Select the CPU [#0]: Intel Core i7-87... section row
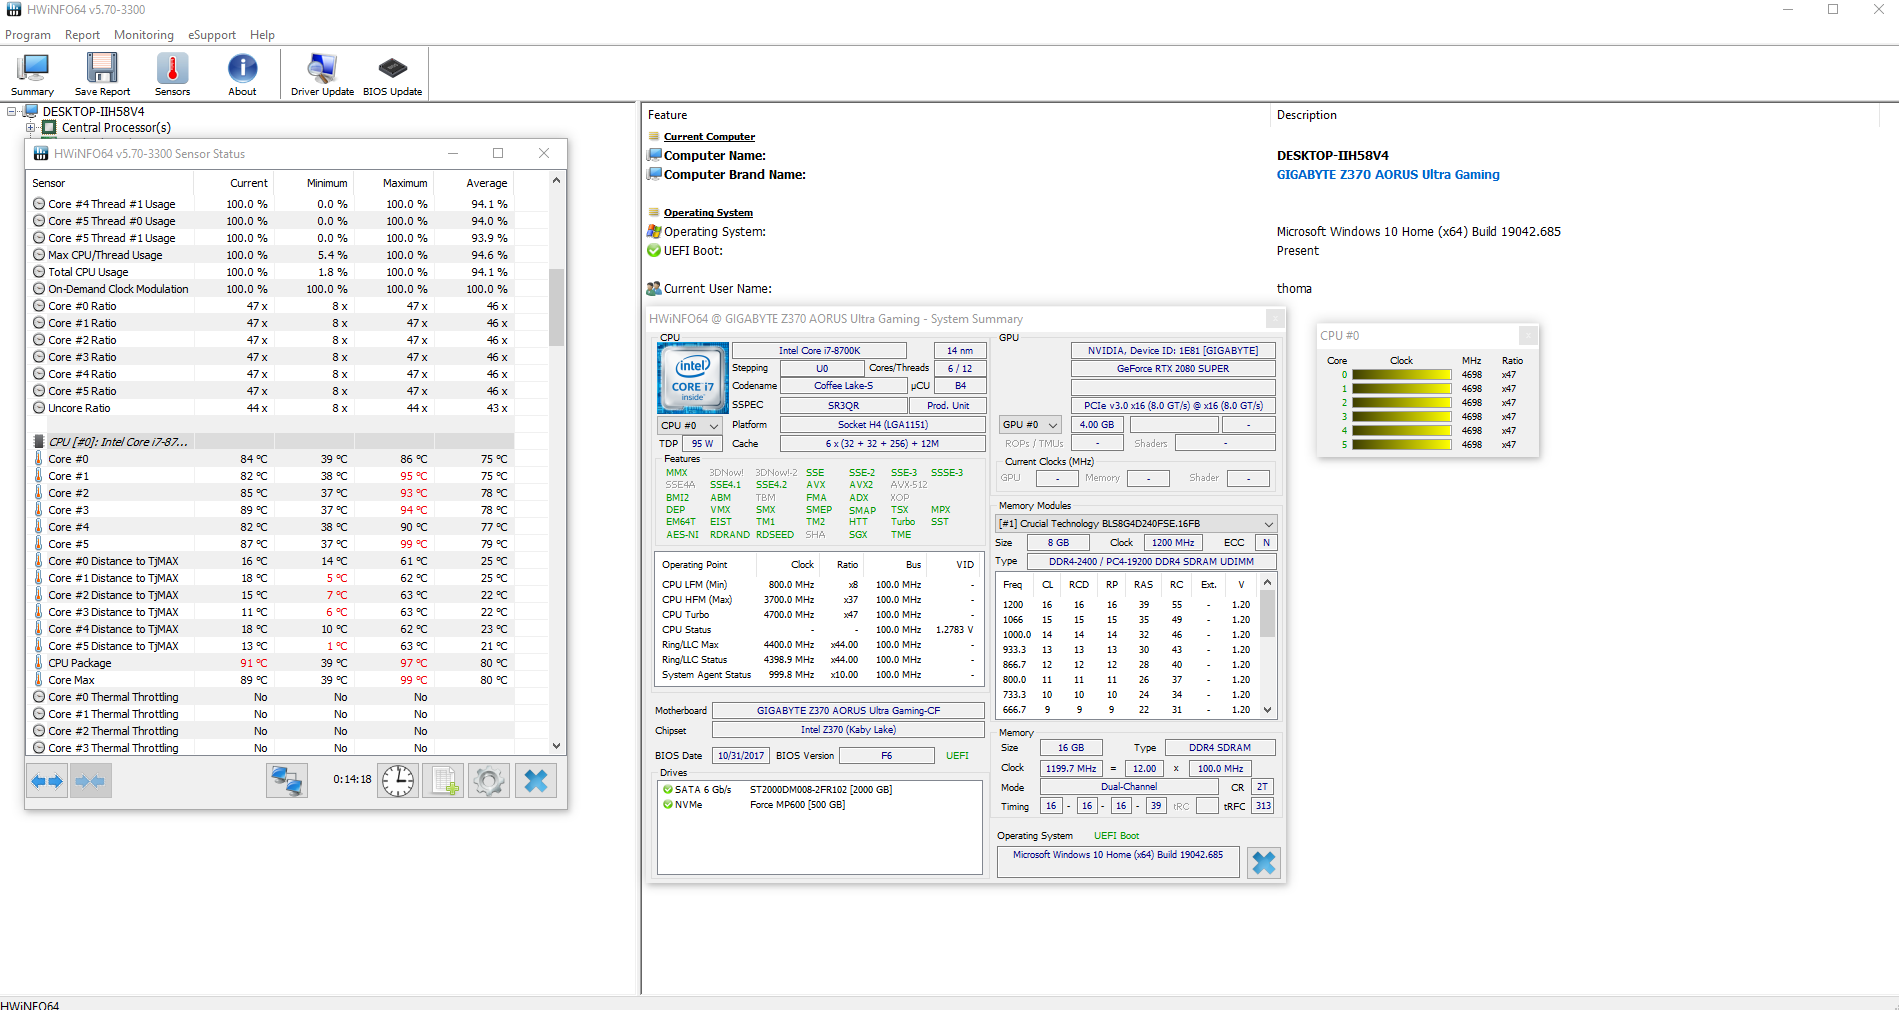Viewport: 1899px width, 1010px height. pos(271,442)
